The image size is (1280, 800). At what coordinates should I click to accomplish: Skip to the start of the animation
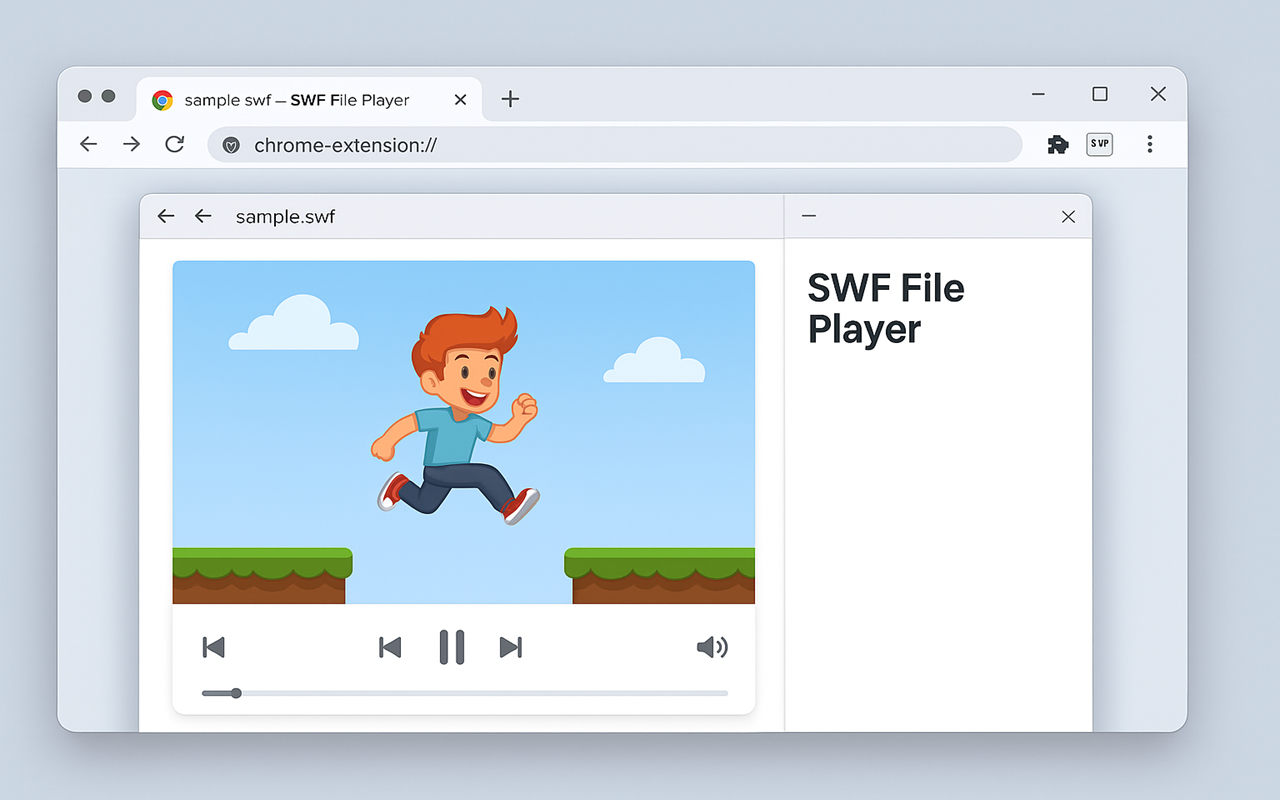pyautogui.click(x=213, y=647)
